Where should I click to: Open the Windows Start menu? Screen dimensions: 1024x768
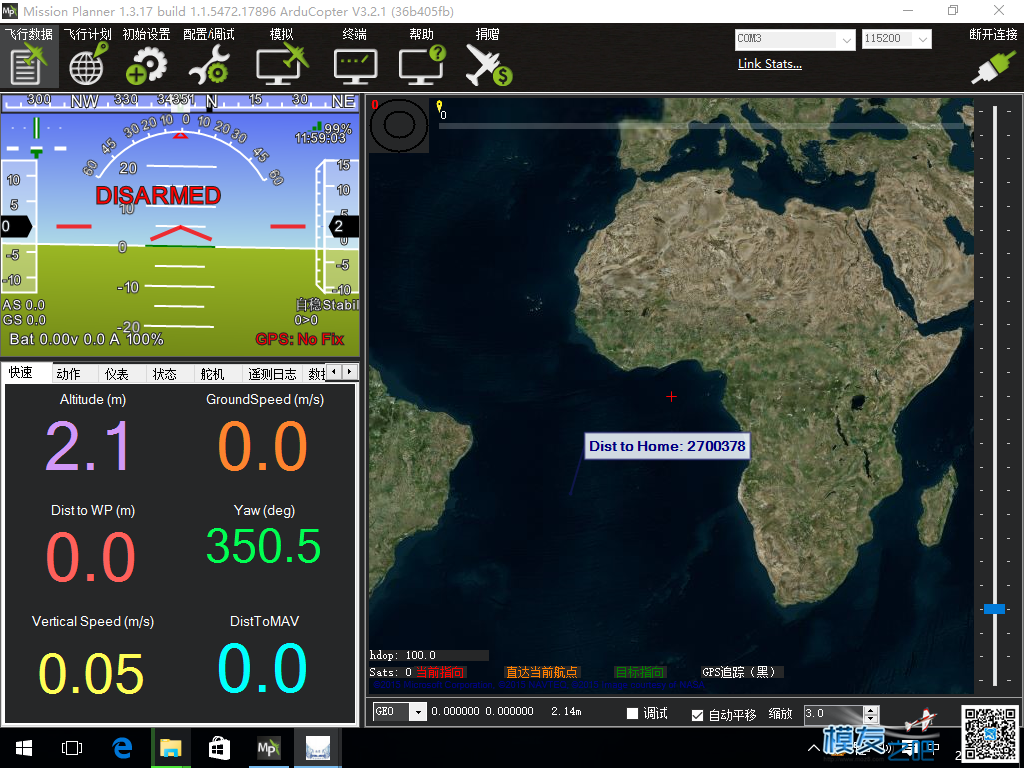click(x=24, y=748)
